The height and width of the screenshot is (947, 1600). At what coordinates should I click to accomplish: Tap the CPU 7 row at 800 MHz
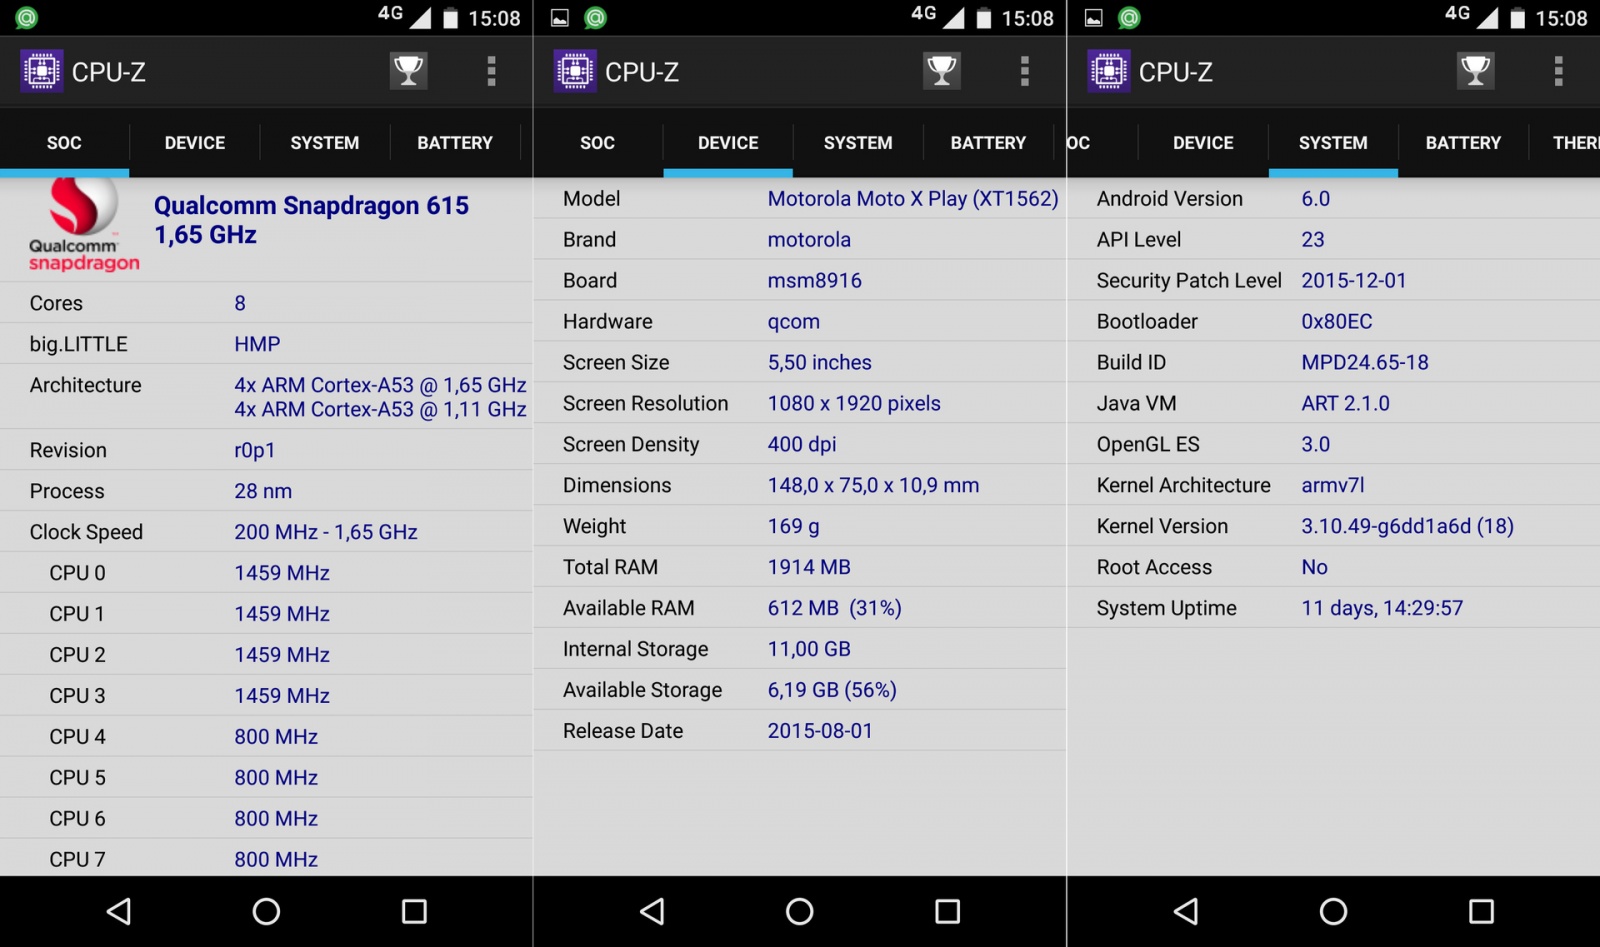coord(266,858)
